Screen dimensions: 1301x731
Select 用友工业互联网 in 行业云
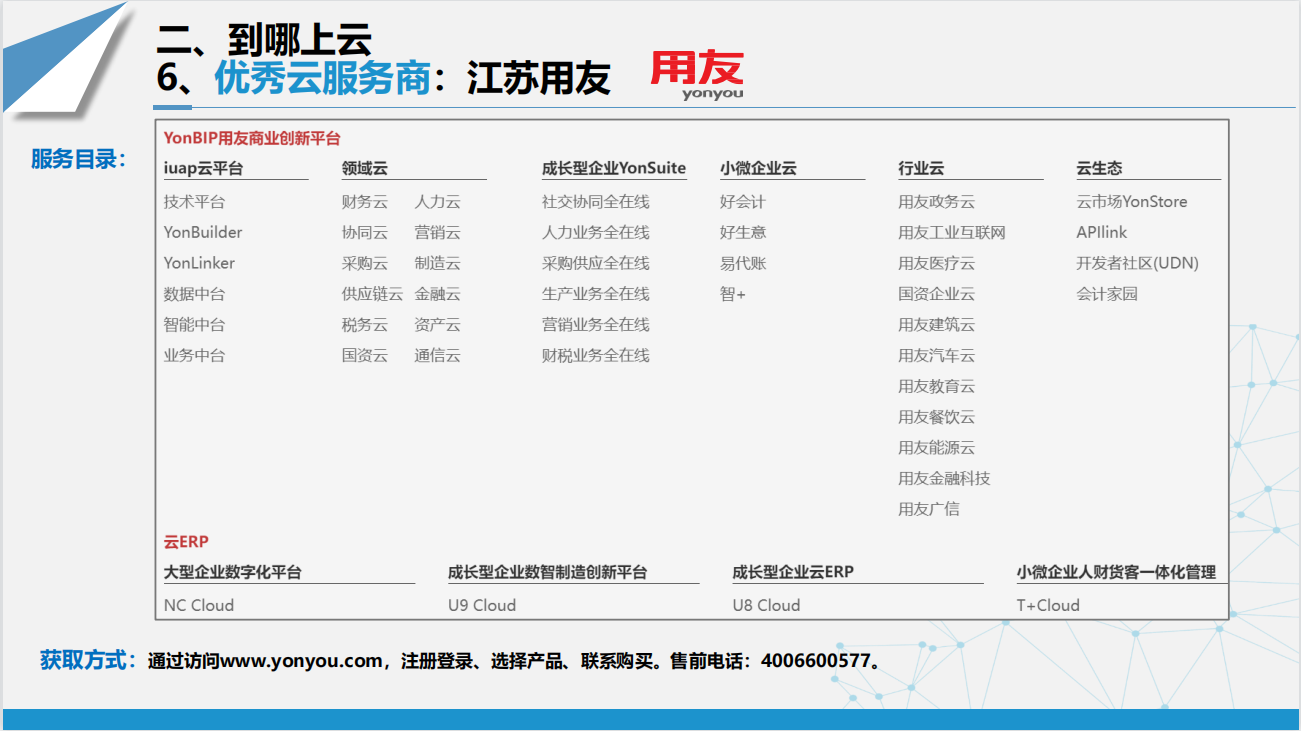pyautogui.click(x=951, y=233)
